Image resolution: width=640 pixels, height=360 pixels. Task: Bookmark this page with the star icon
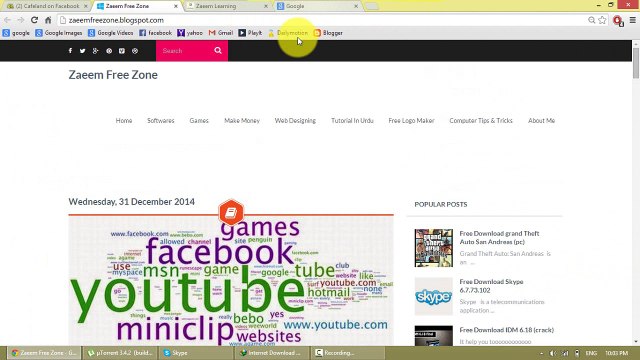602,20
